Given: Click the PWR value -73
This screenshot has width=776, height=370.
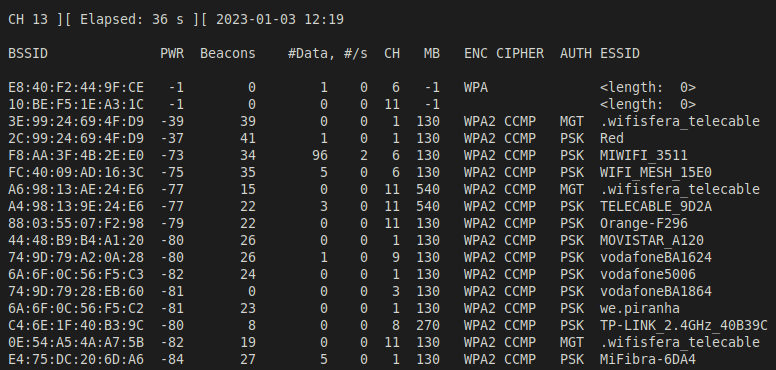Looking at the screenshot, I should [x=172, y=155].
